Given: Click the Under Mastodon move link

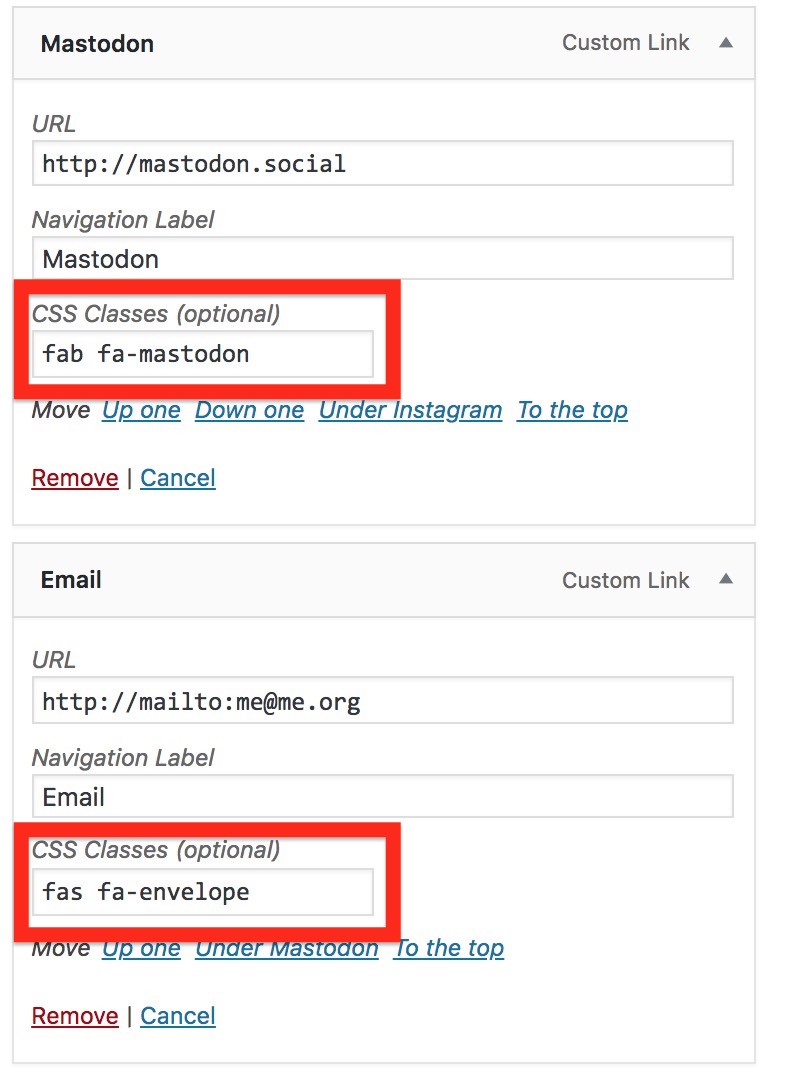Looking at the screenshot, I should coord(287,949).
